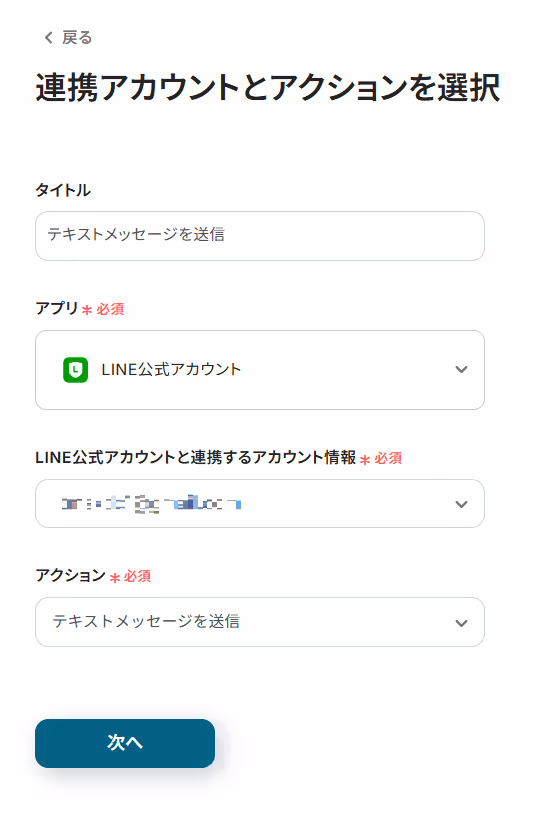
Task: Open the blurred connected account selector
Action: coord(260,504)
